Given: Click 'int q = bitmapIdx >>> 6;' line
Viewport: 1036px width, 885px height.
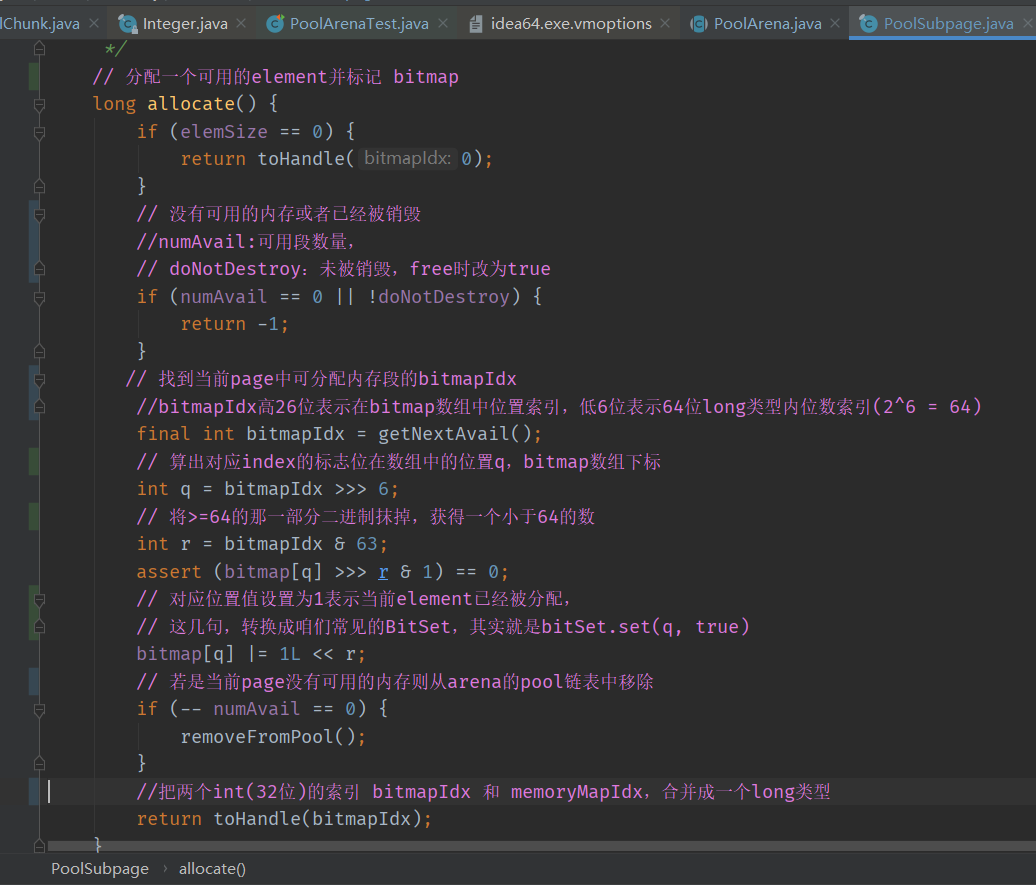Looking at the screenshot, I should (x=268, y=489).
